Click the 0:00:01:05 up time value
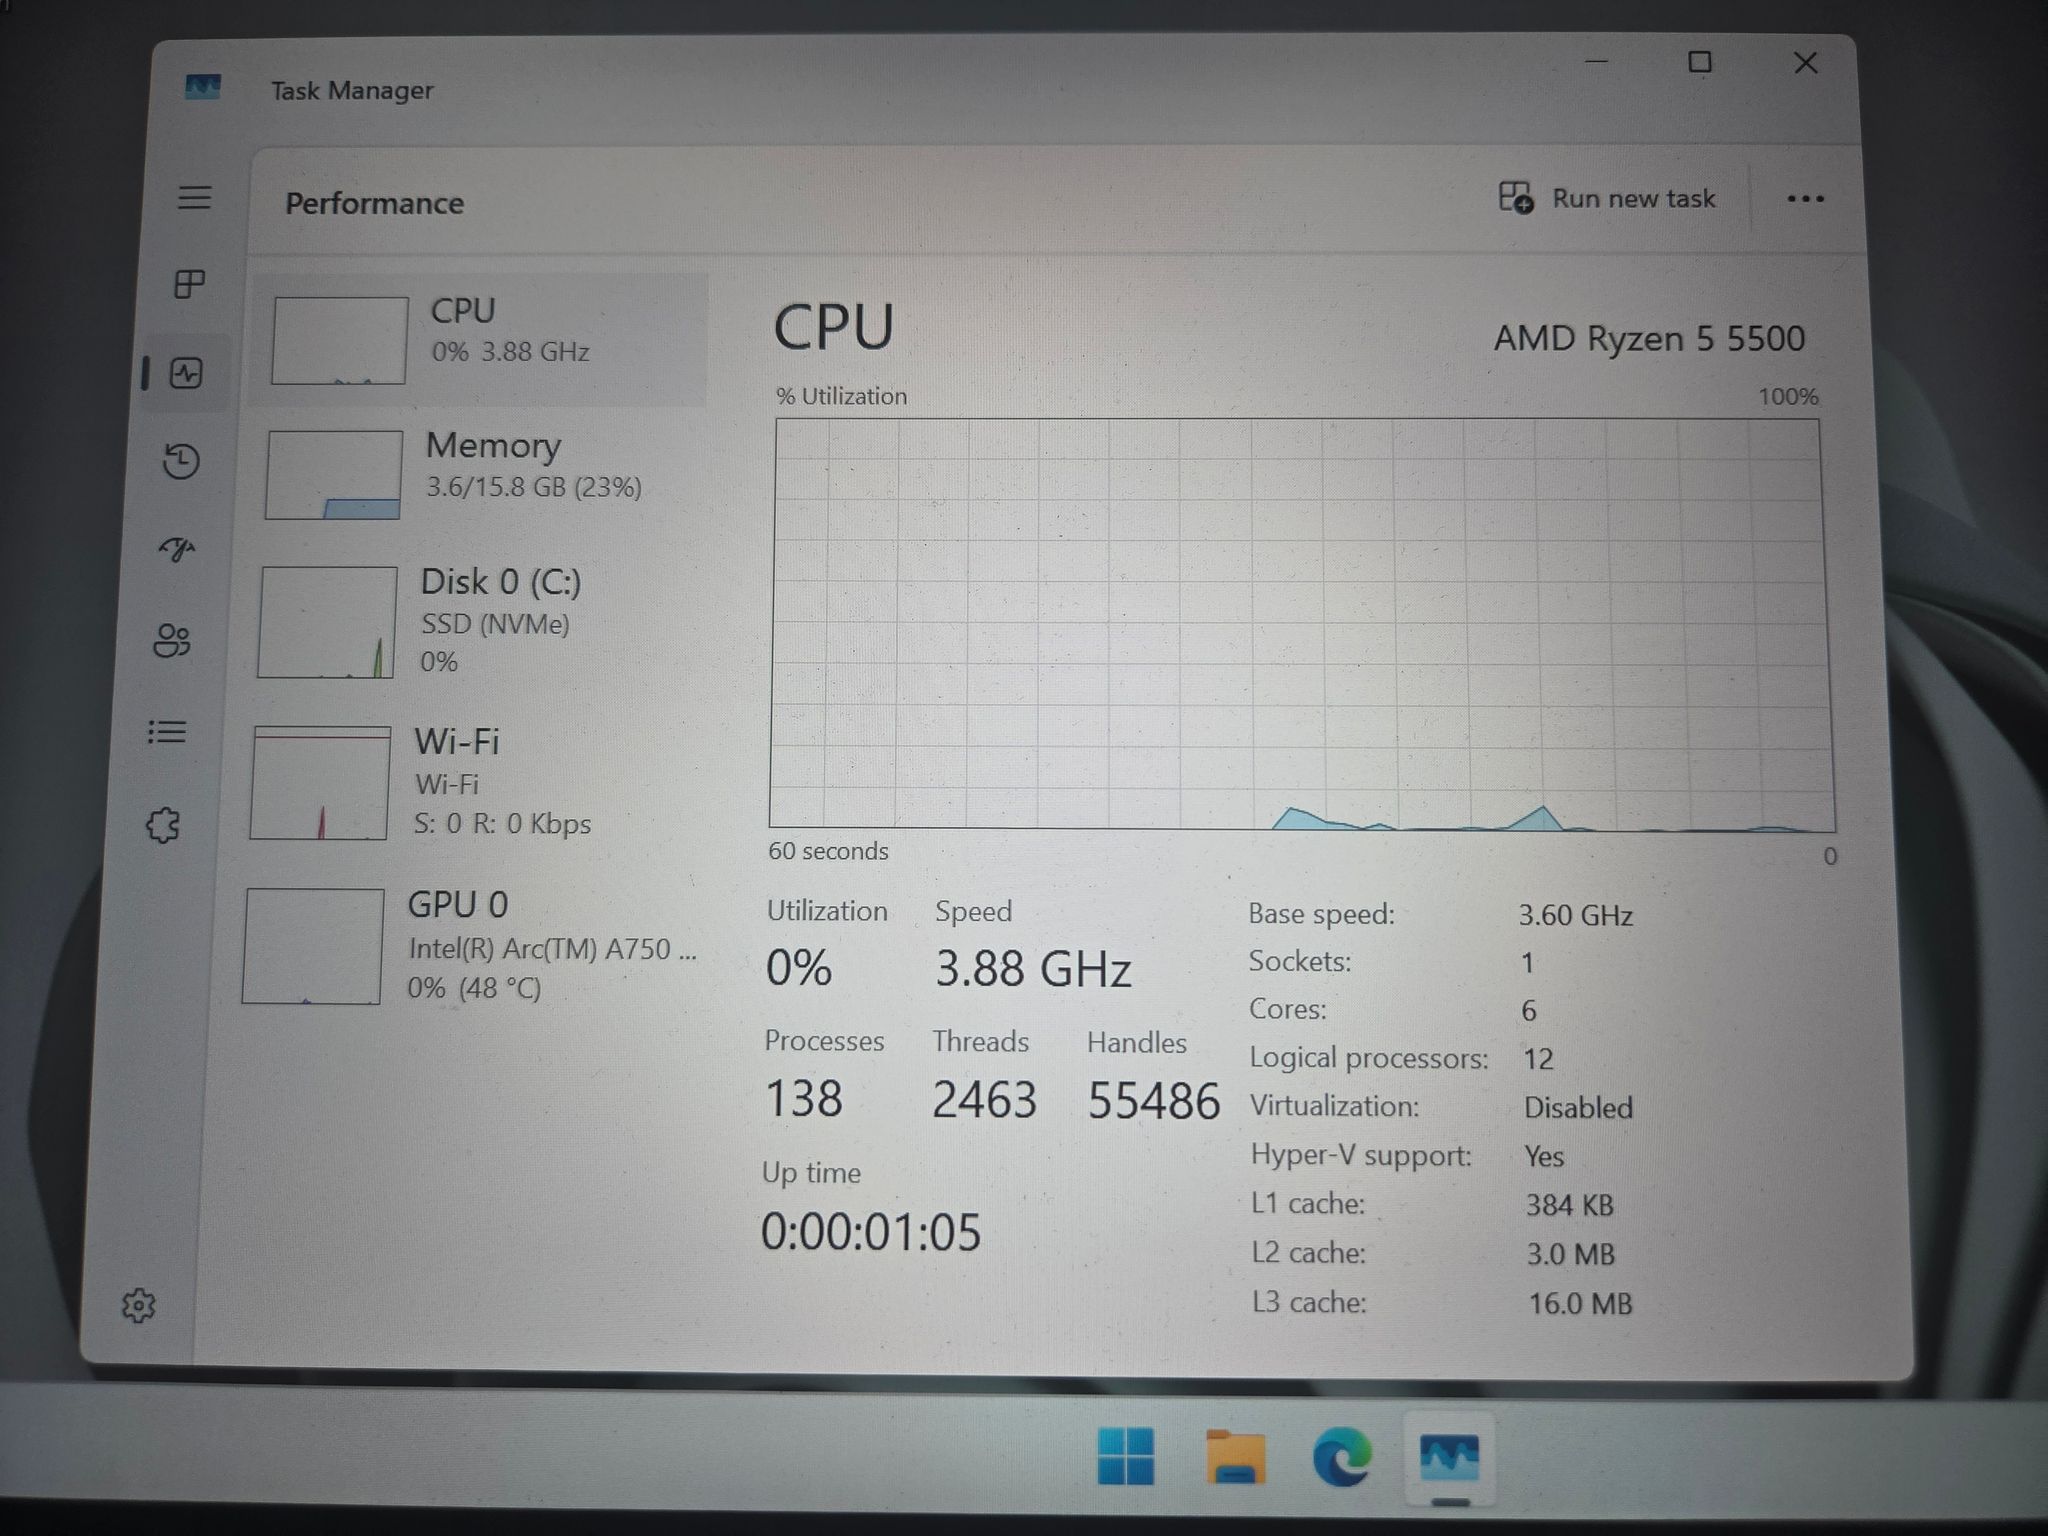The width and height of the screenshot is (2048, 1536). tap(871, 1232)
